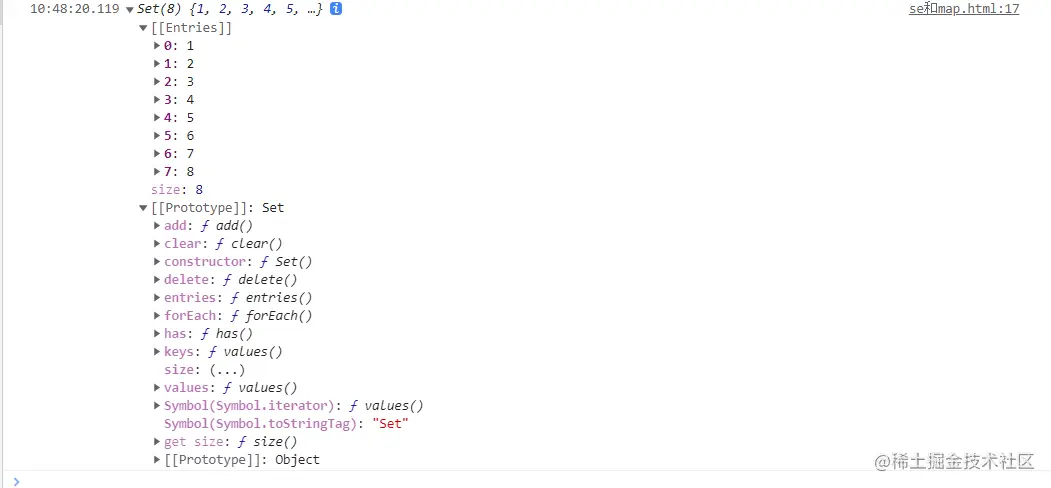Expand entry 6: 7
The width and height of the screenshot is (1051, 488).
click(x=158, y=154)
